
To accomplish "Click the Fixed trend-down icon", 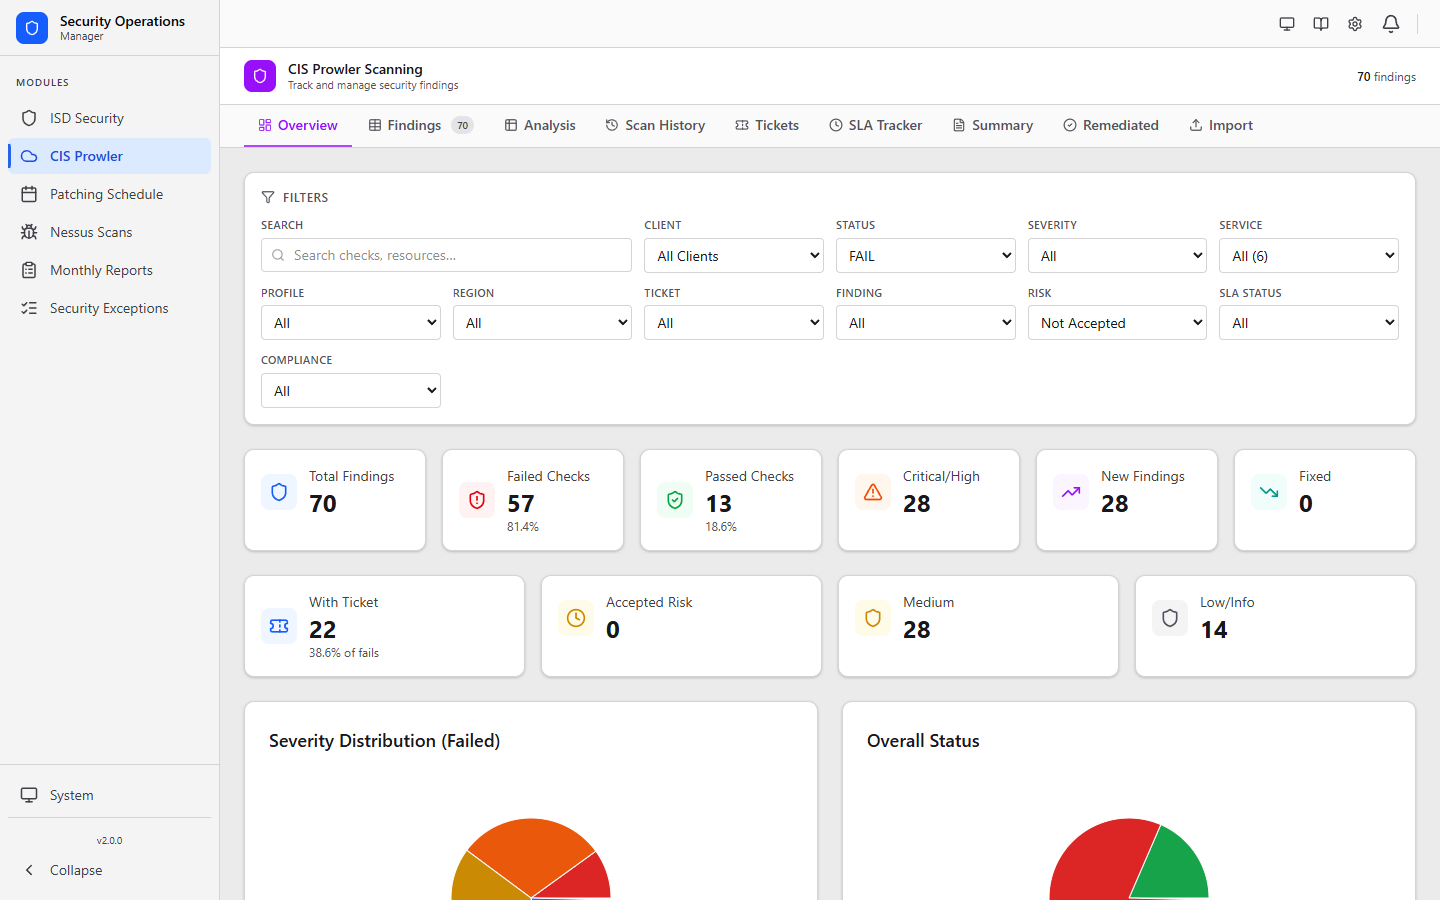I will 1269,492.
